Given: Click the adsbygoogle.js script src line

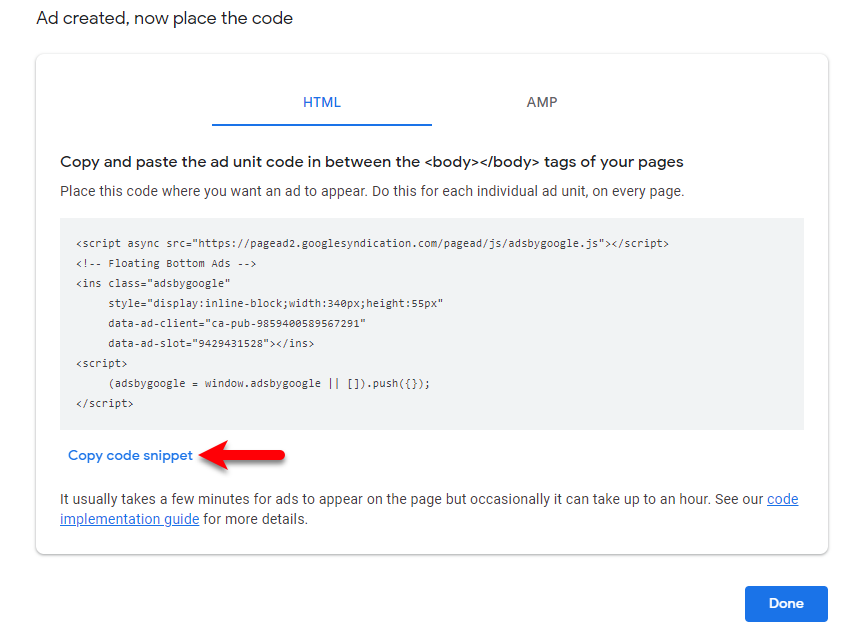Looking at the screenshot, I should pos(372,244).
